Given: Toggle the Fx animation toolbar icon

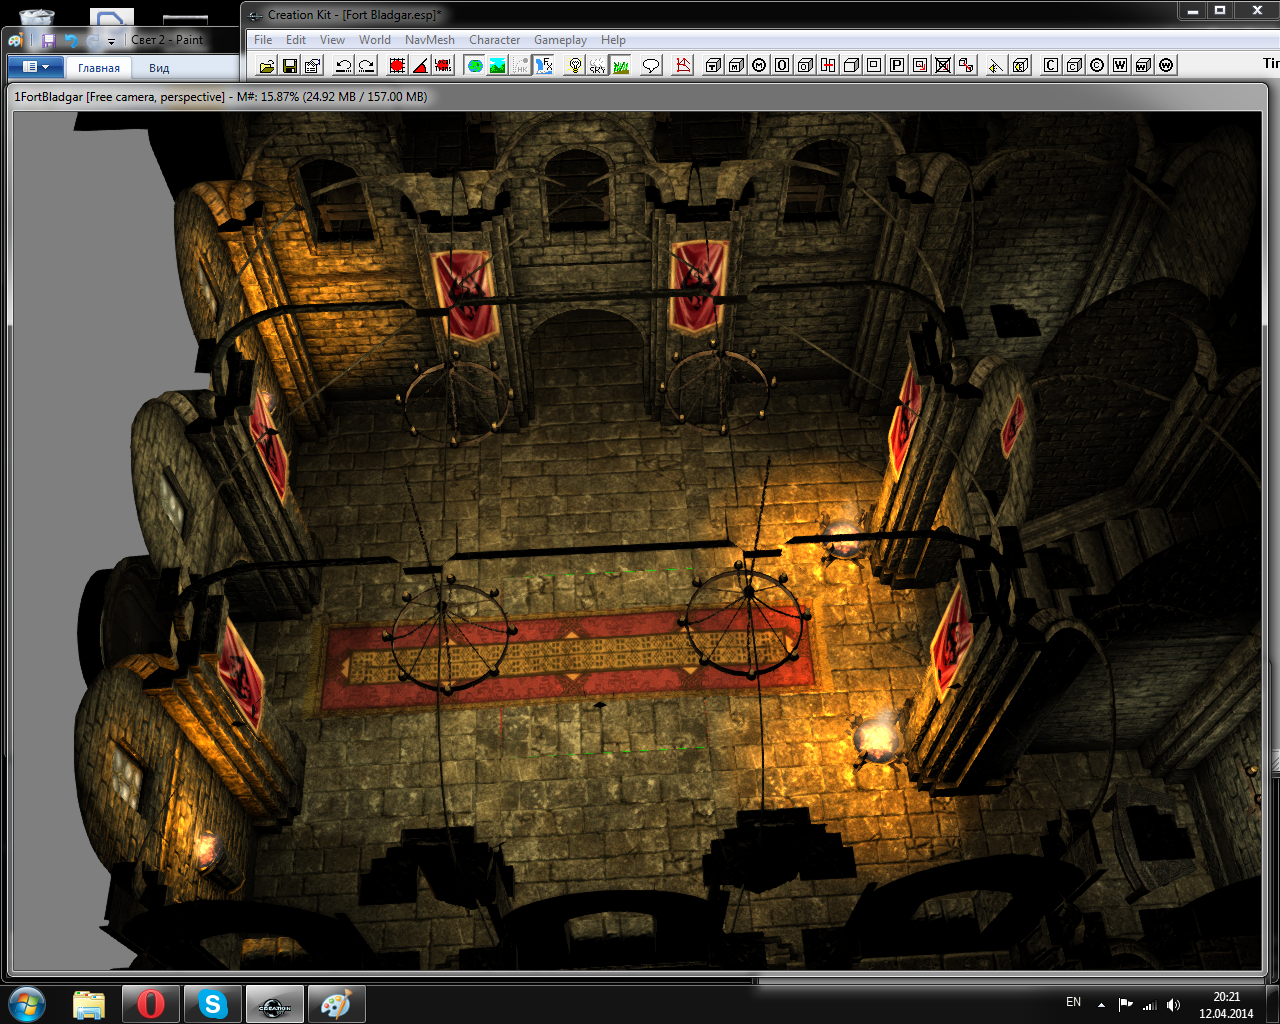Looking at the screenshot, I should click(544, 65).
